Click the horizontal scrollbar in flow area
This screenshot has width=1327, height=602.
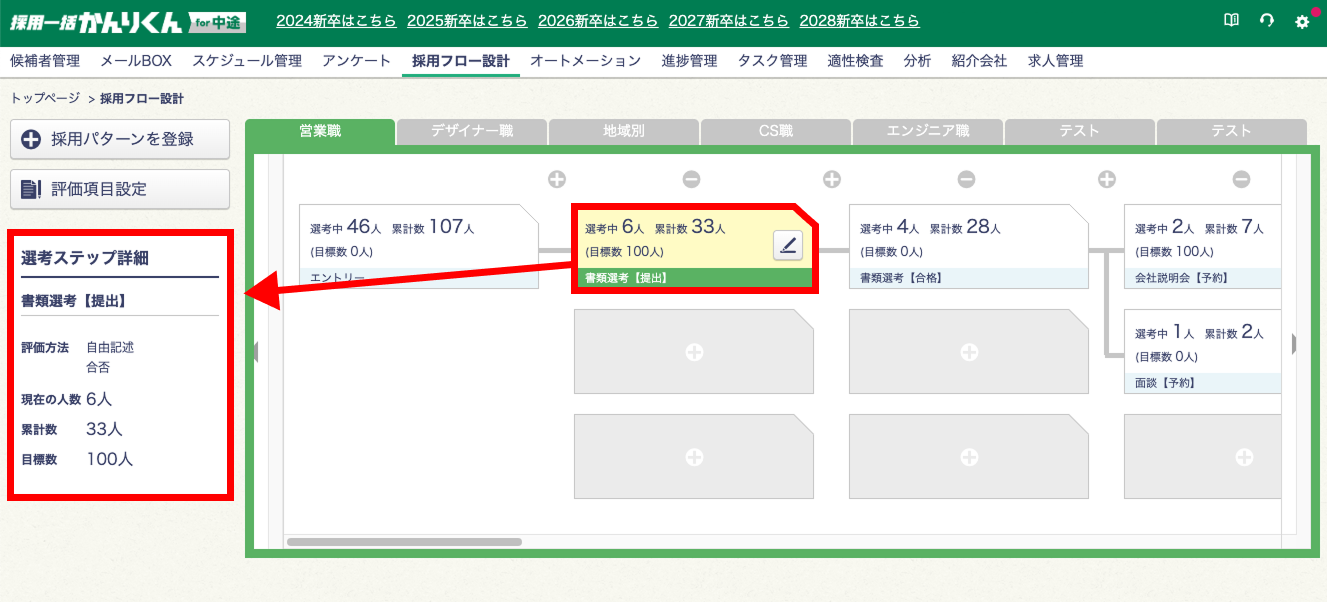[404, 542]
